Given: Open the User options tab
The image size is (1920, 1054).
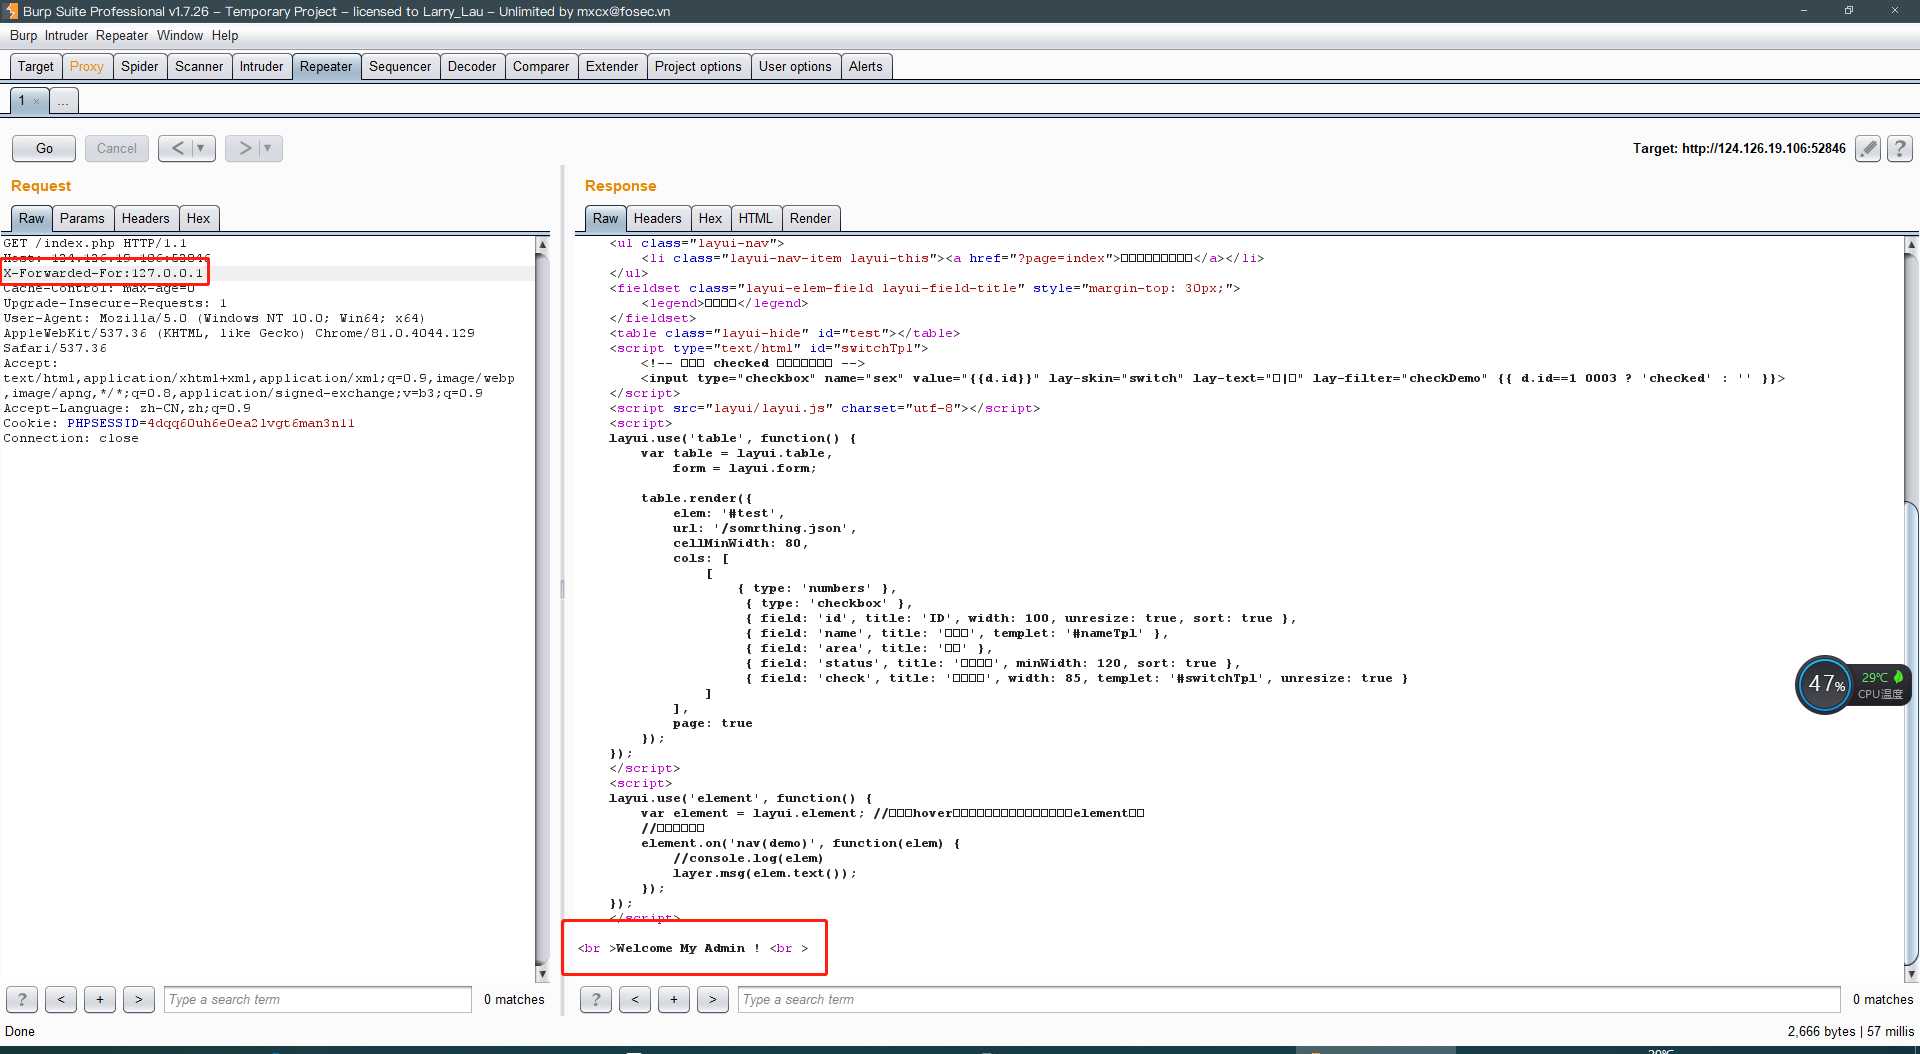Looking at the screenshot, I should 795,66.
